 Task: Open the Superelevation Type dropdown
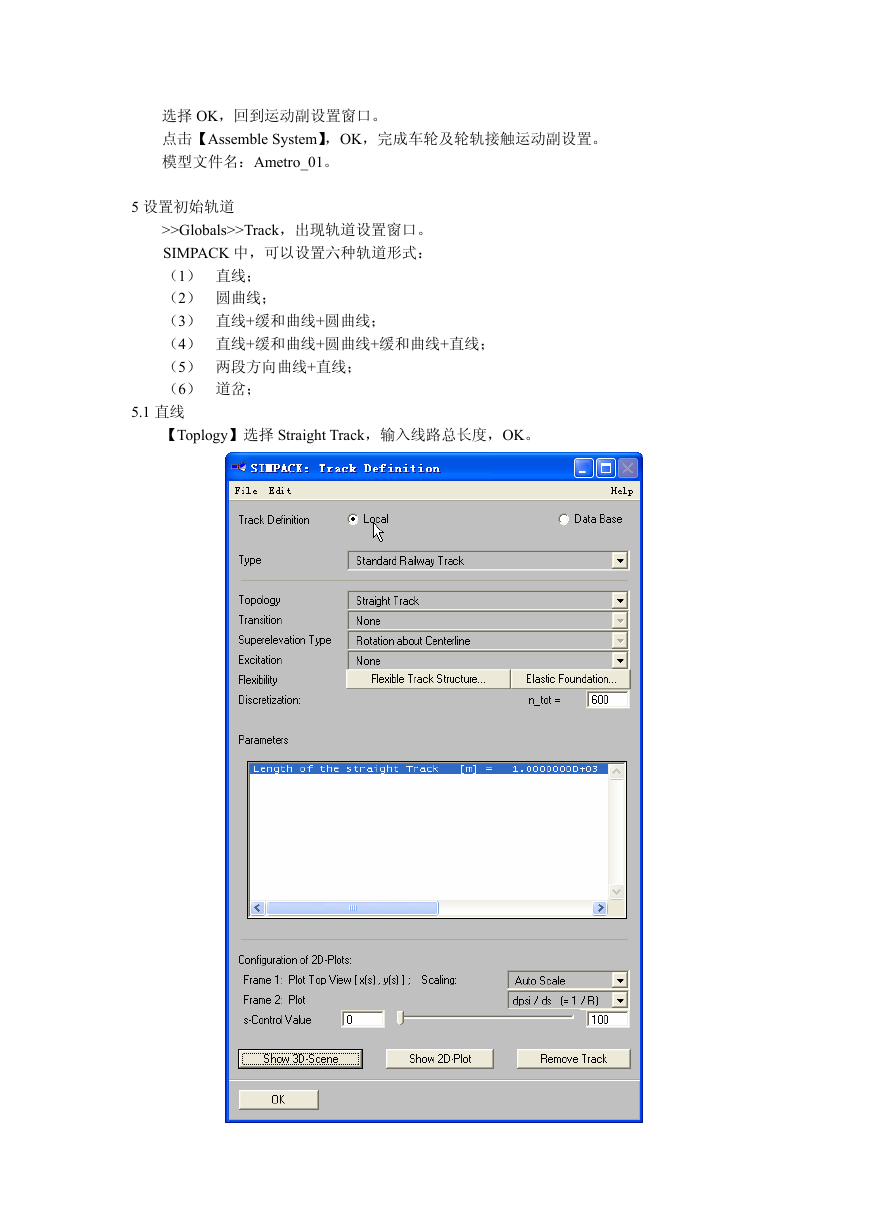(x=488, y=641)
